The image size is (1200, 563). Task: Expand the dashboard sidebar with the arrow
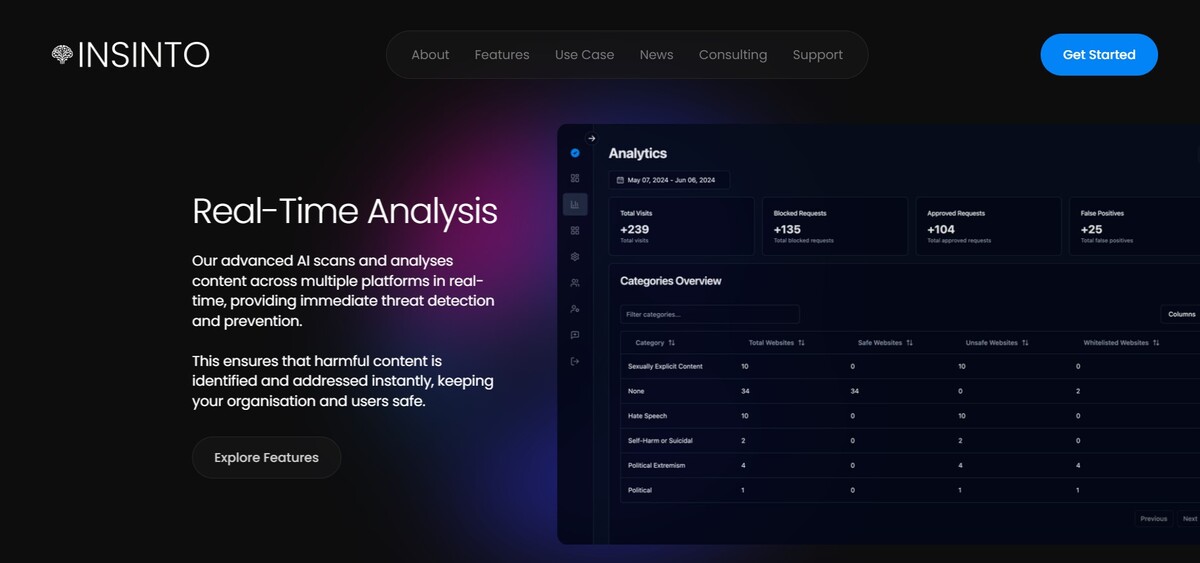coord(591,138)
